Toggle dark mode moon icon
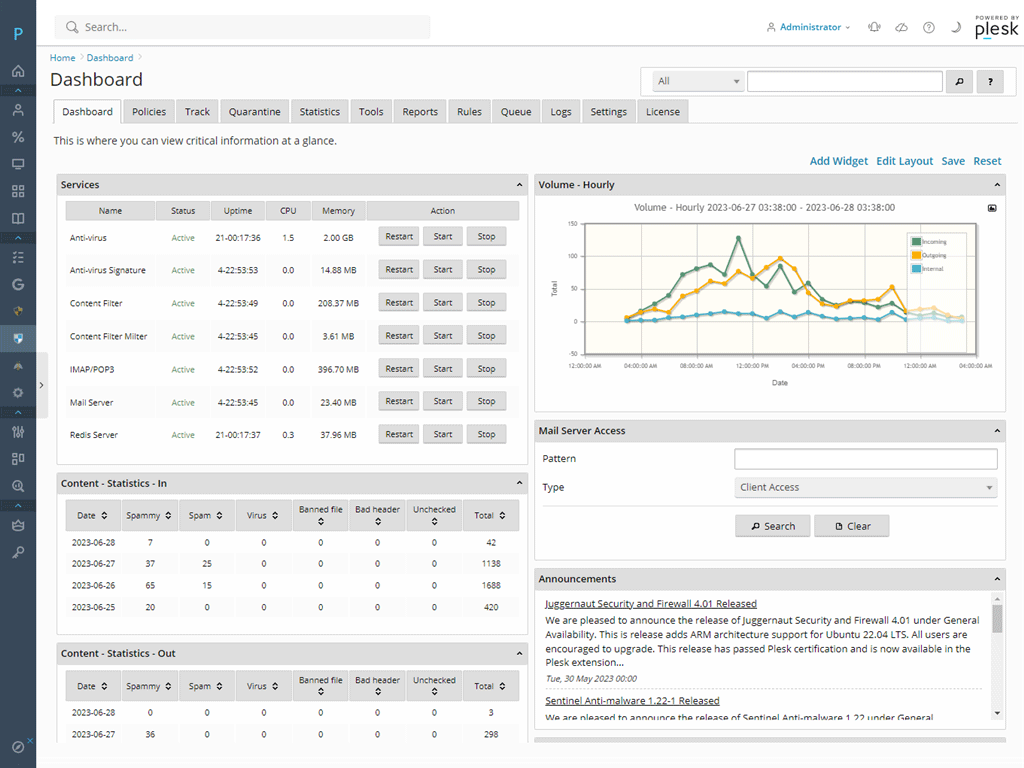Viewport: 1024px width, 768px height. (955, 27)
